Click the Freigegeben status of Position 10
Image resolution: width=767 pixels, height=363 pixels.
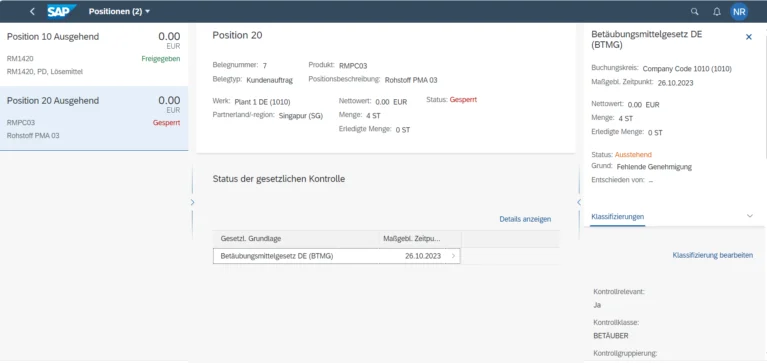(160, 59)
